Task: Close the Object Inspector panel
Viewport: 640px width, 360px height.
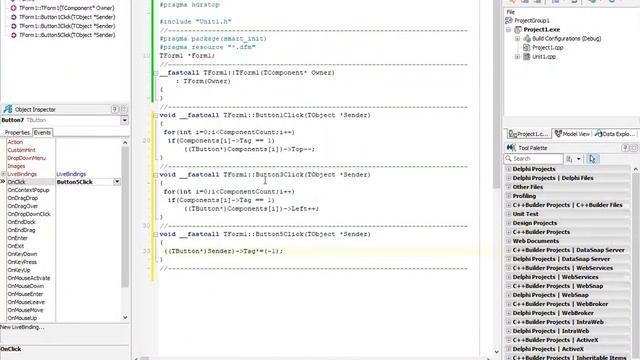Action: point(124,109)
